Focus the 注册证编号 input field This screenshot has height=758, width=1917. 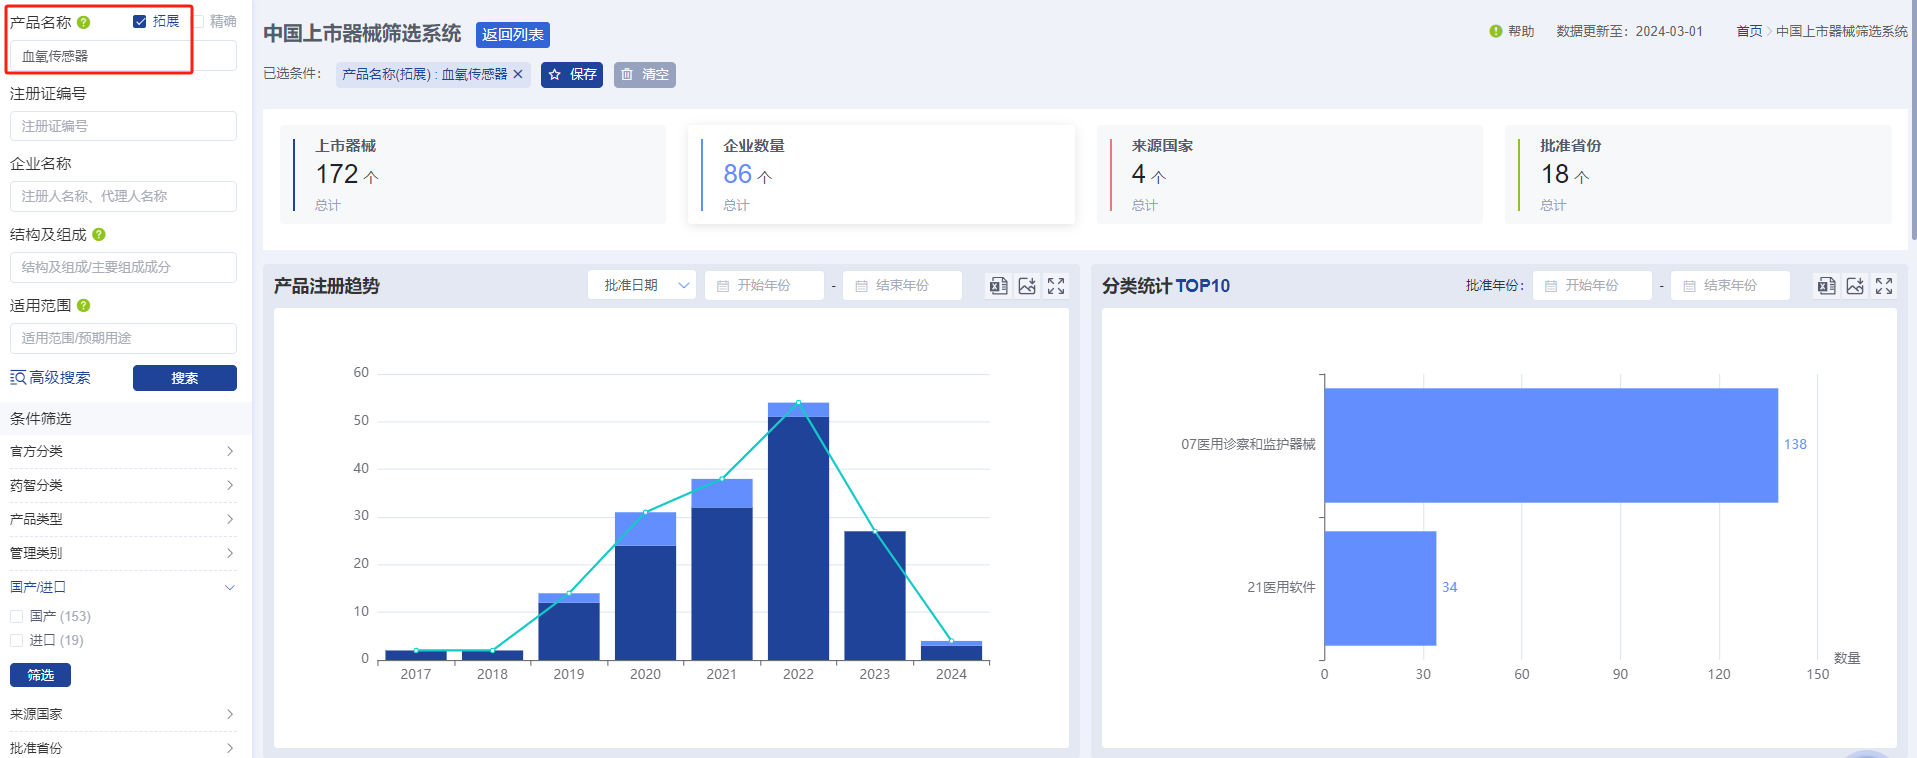click(123, 126)
